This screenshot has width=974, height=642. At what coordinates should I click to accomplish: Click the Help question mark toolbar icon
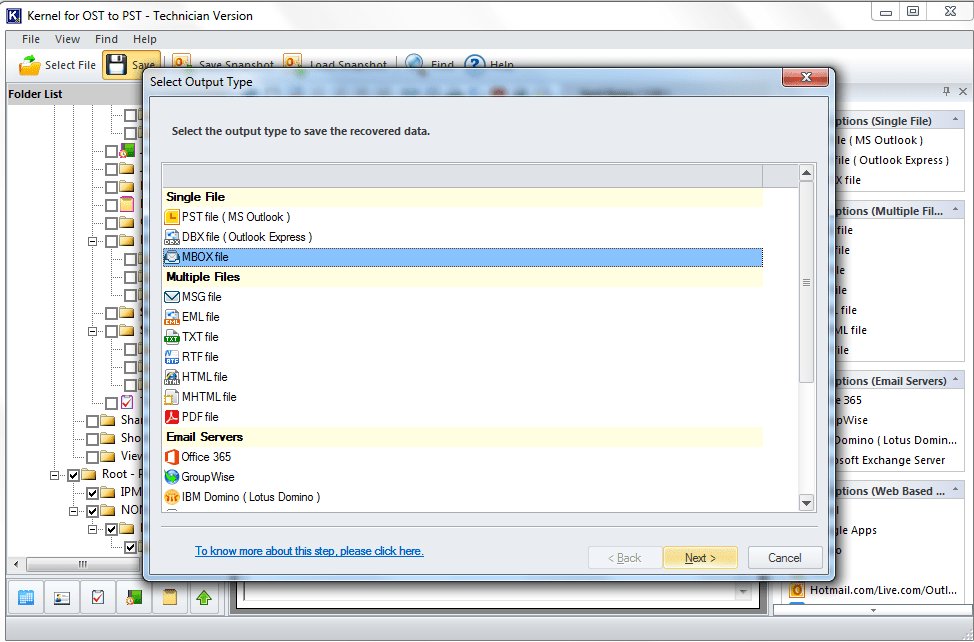(x=475, y=63)
